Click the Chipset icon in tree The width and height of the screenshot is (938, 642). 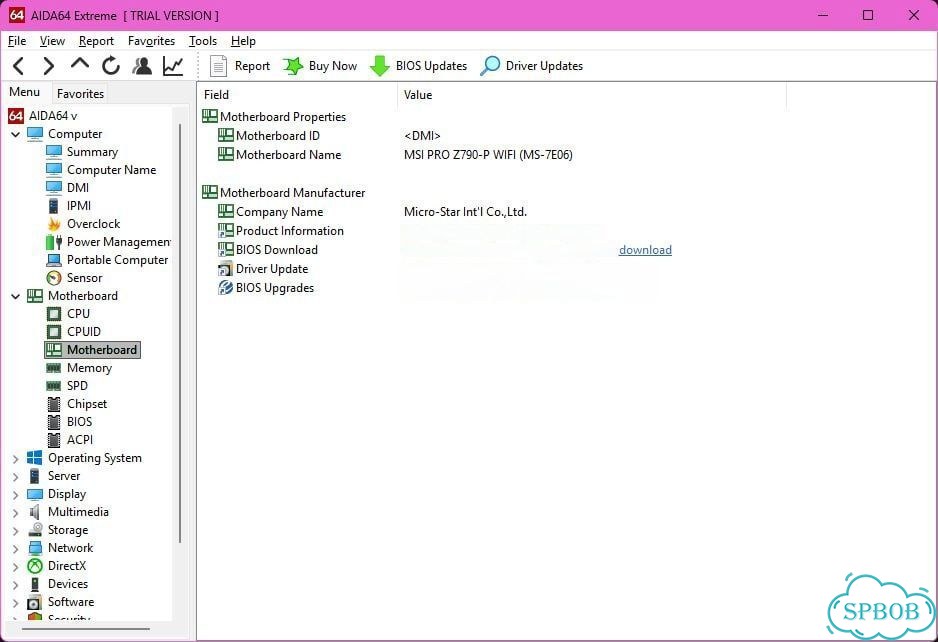pos(54,404)
